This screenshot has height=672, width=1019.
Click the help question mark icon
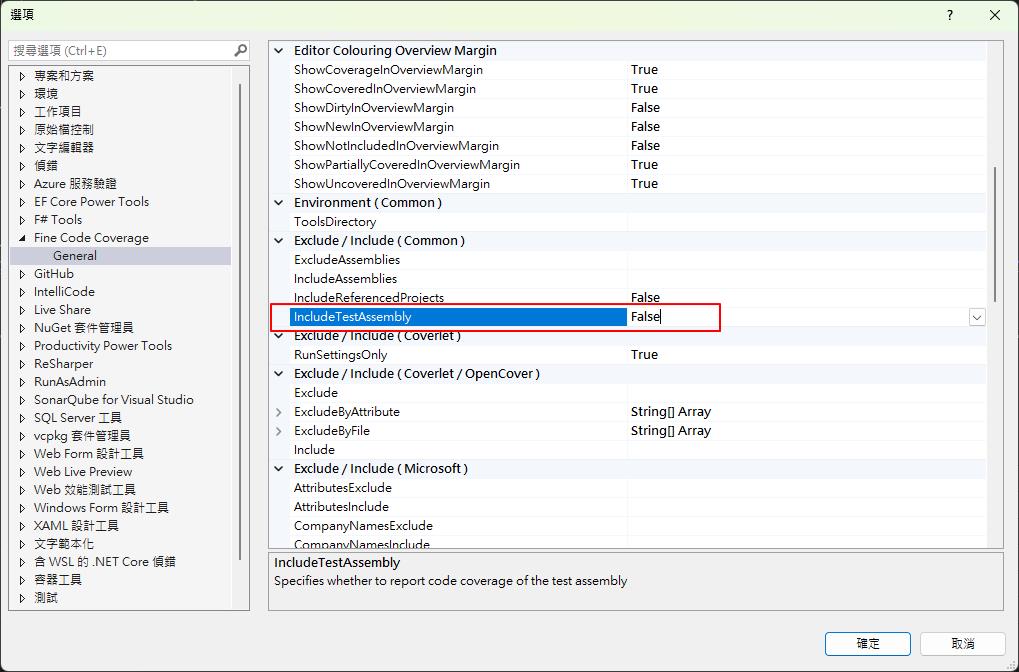(949, 15)
